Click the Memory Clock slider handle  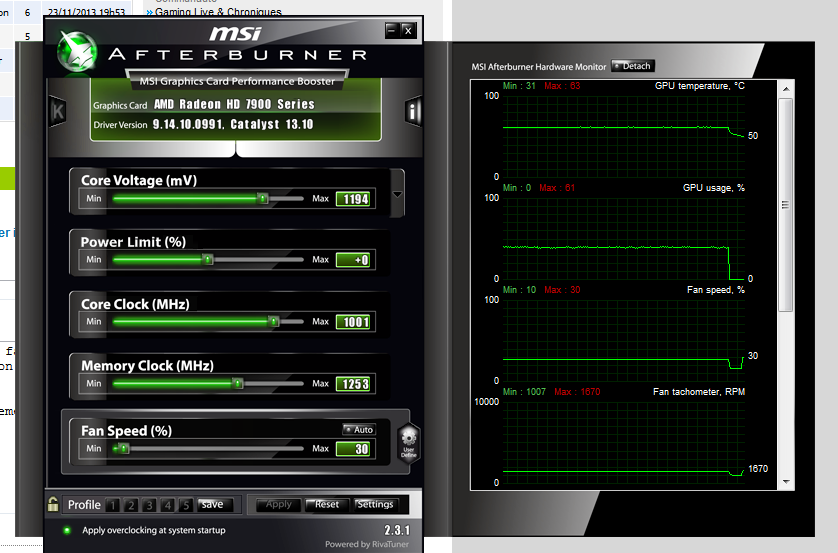point(238,384)
